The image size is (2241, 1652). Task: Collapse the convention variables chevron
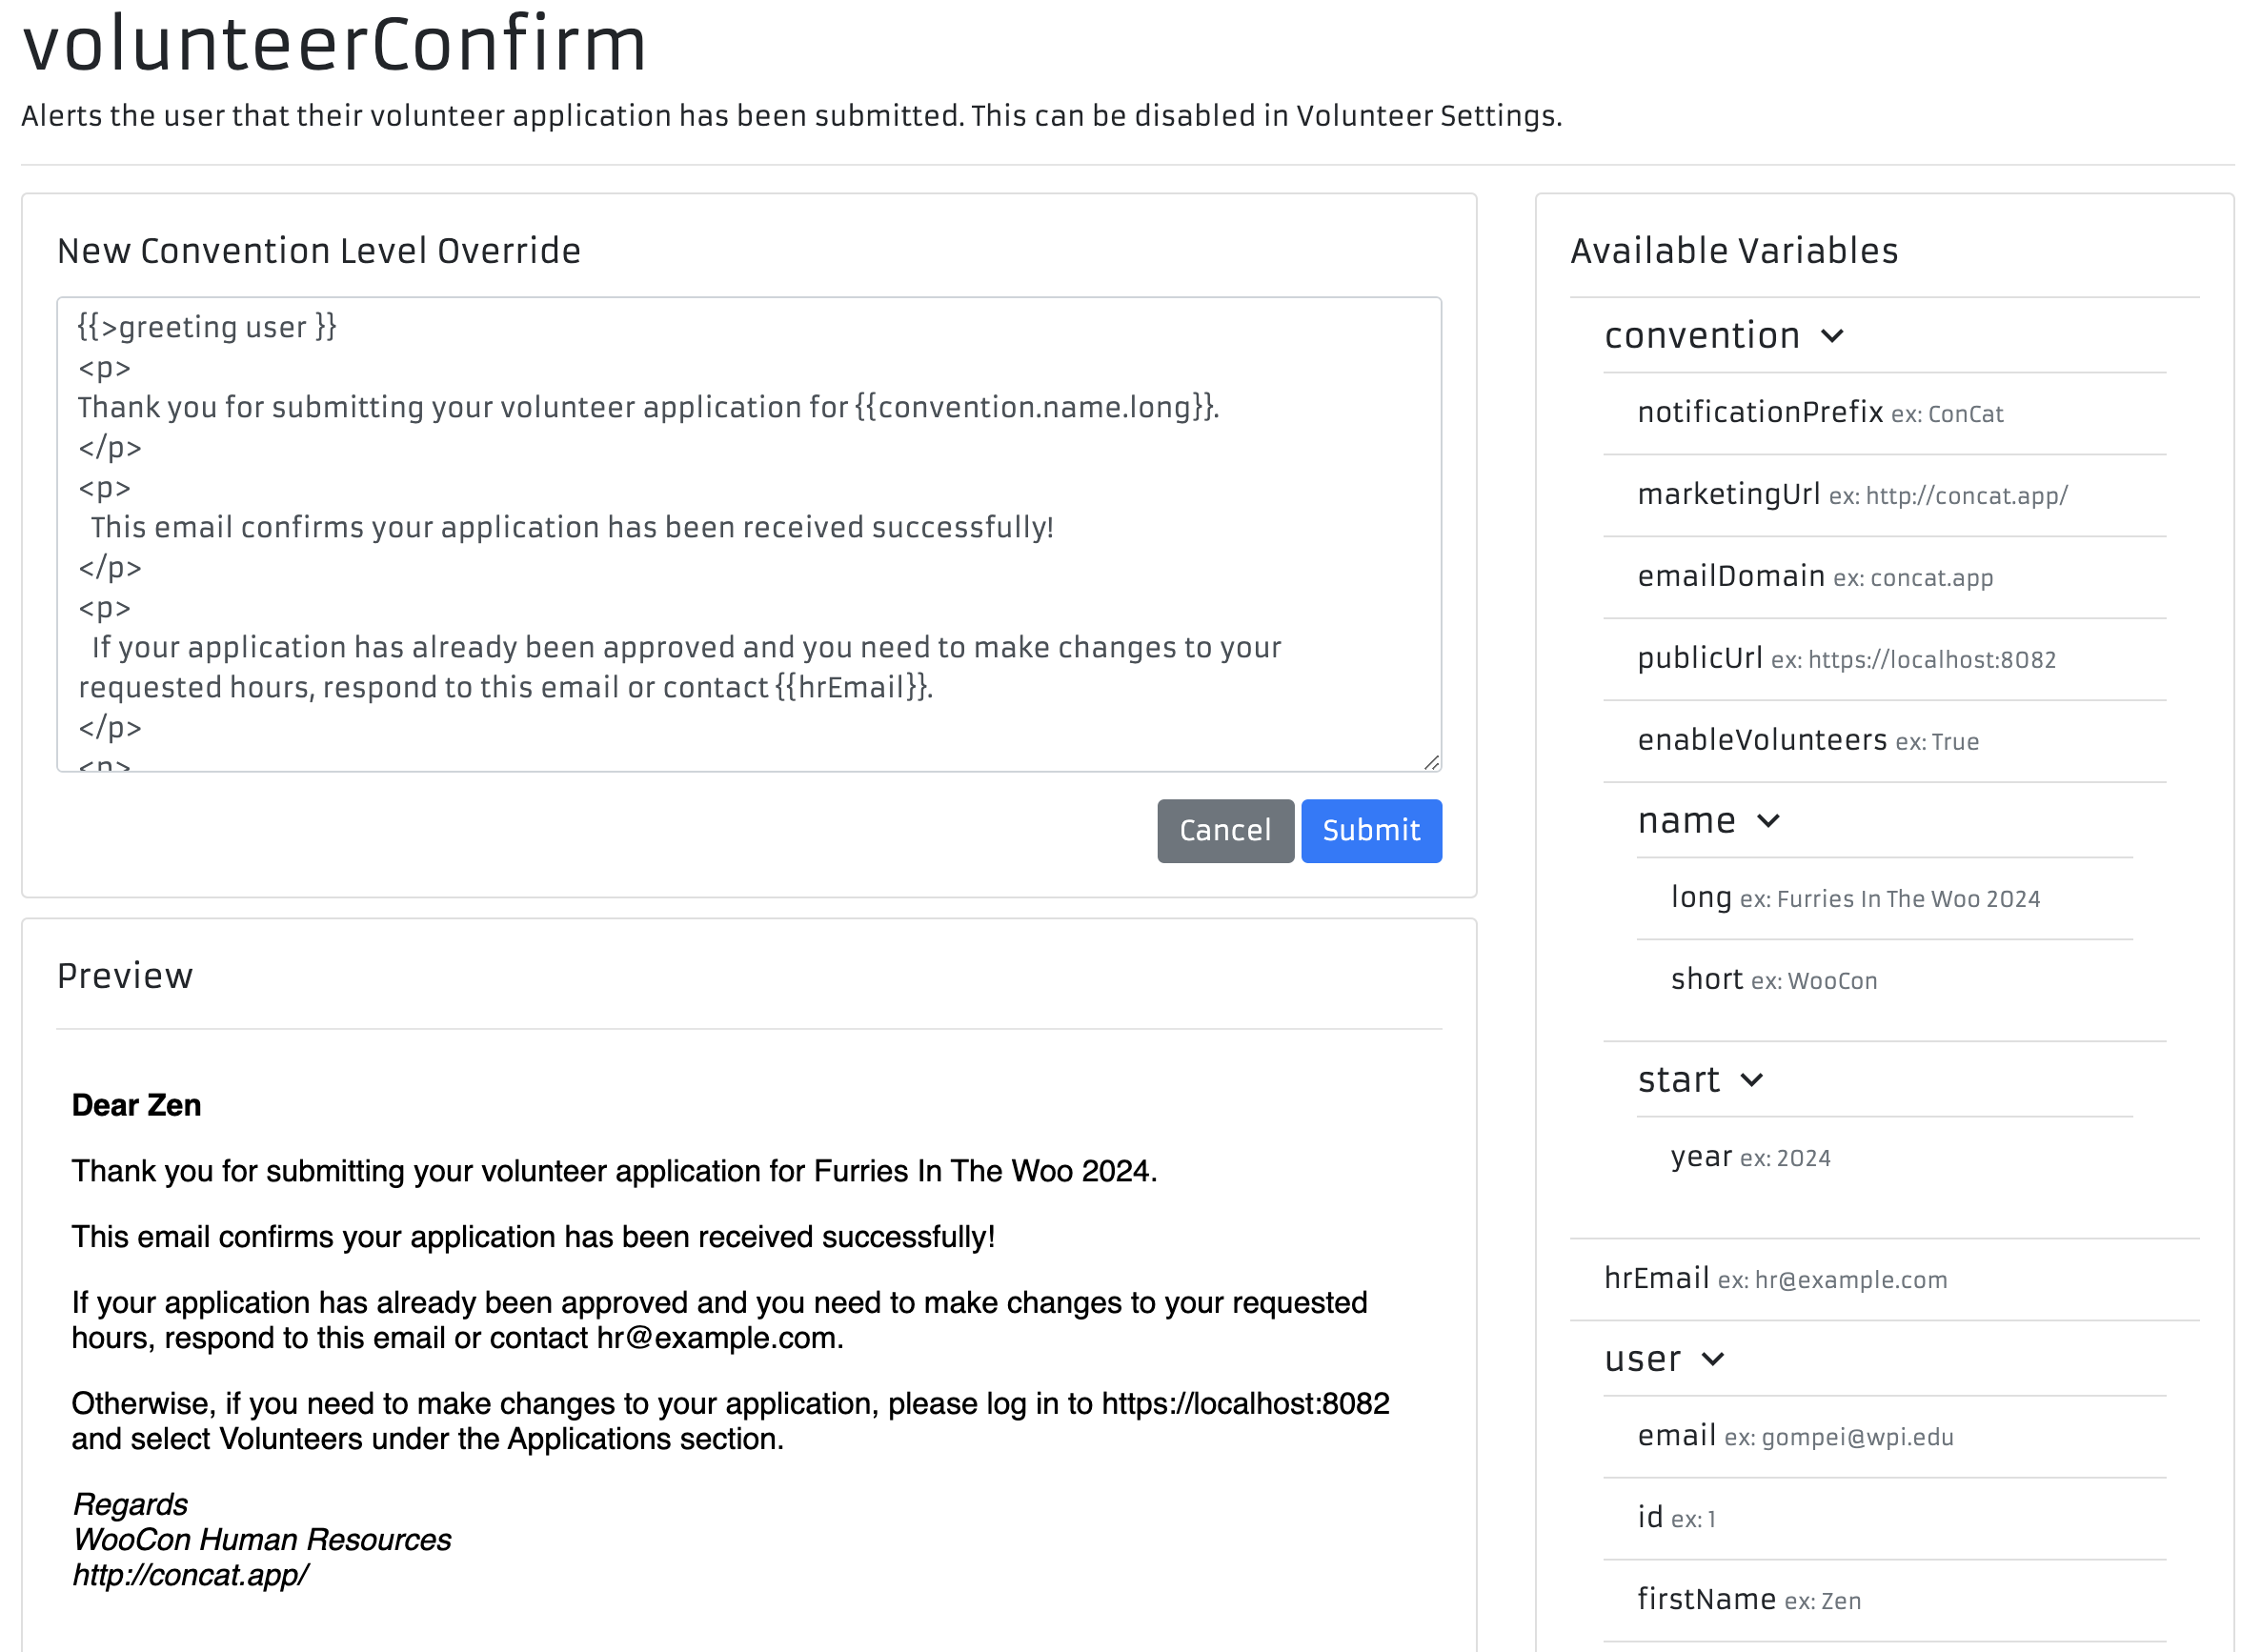[x=1831, y=336]
